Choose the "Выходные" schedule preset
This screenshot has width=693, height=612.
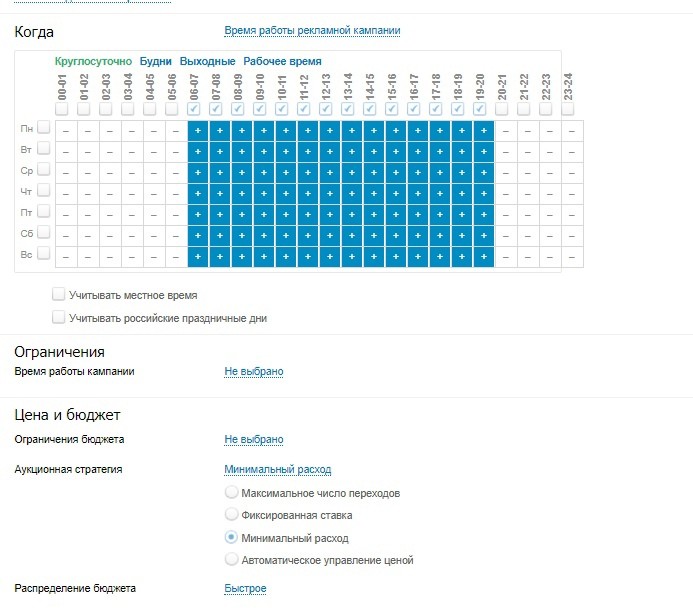click(207, 61)
